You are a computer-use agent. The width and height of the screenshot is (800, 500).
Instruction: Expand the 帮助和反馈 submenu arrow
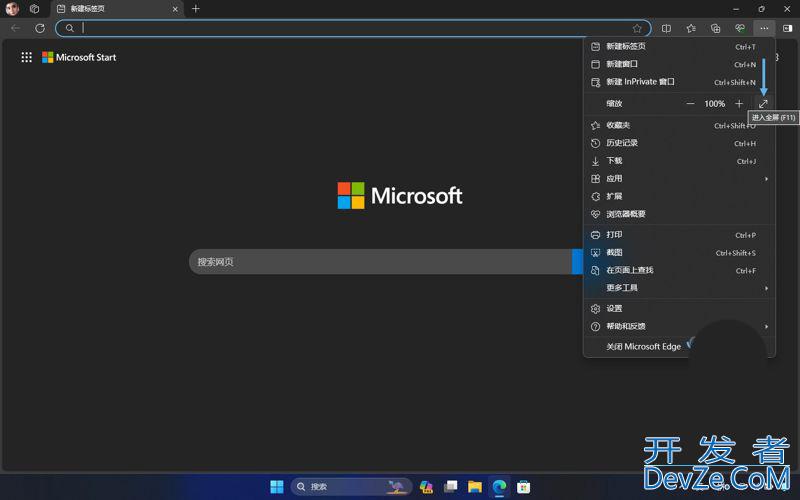pos(766,327)
